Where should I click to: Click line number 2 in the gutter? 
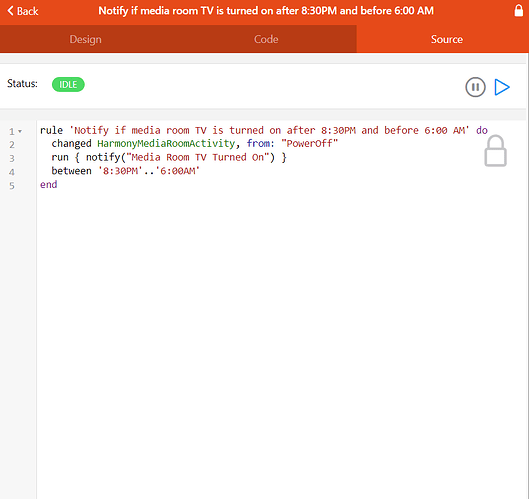(12, 145)
